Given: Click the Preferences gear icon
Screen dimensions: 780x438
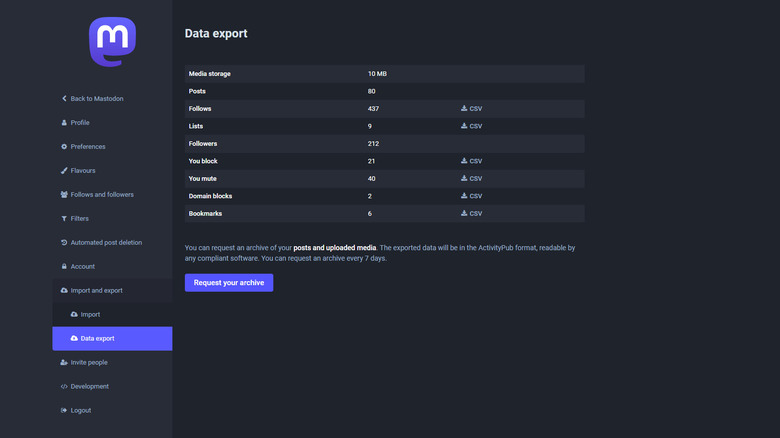Looking at the screenshot, I should (64, 146).
